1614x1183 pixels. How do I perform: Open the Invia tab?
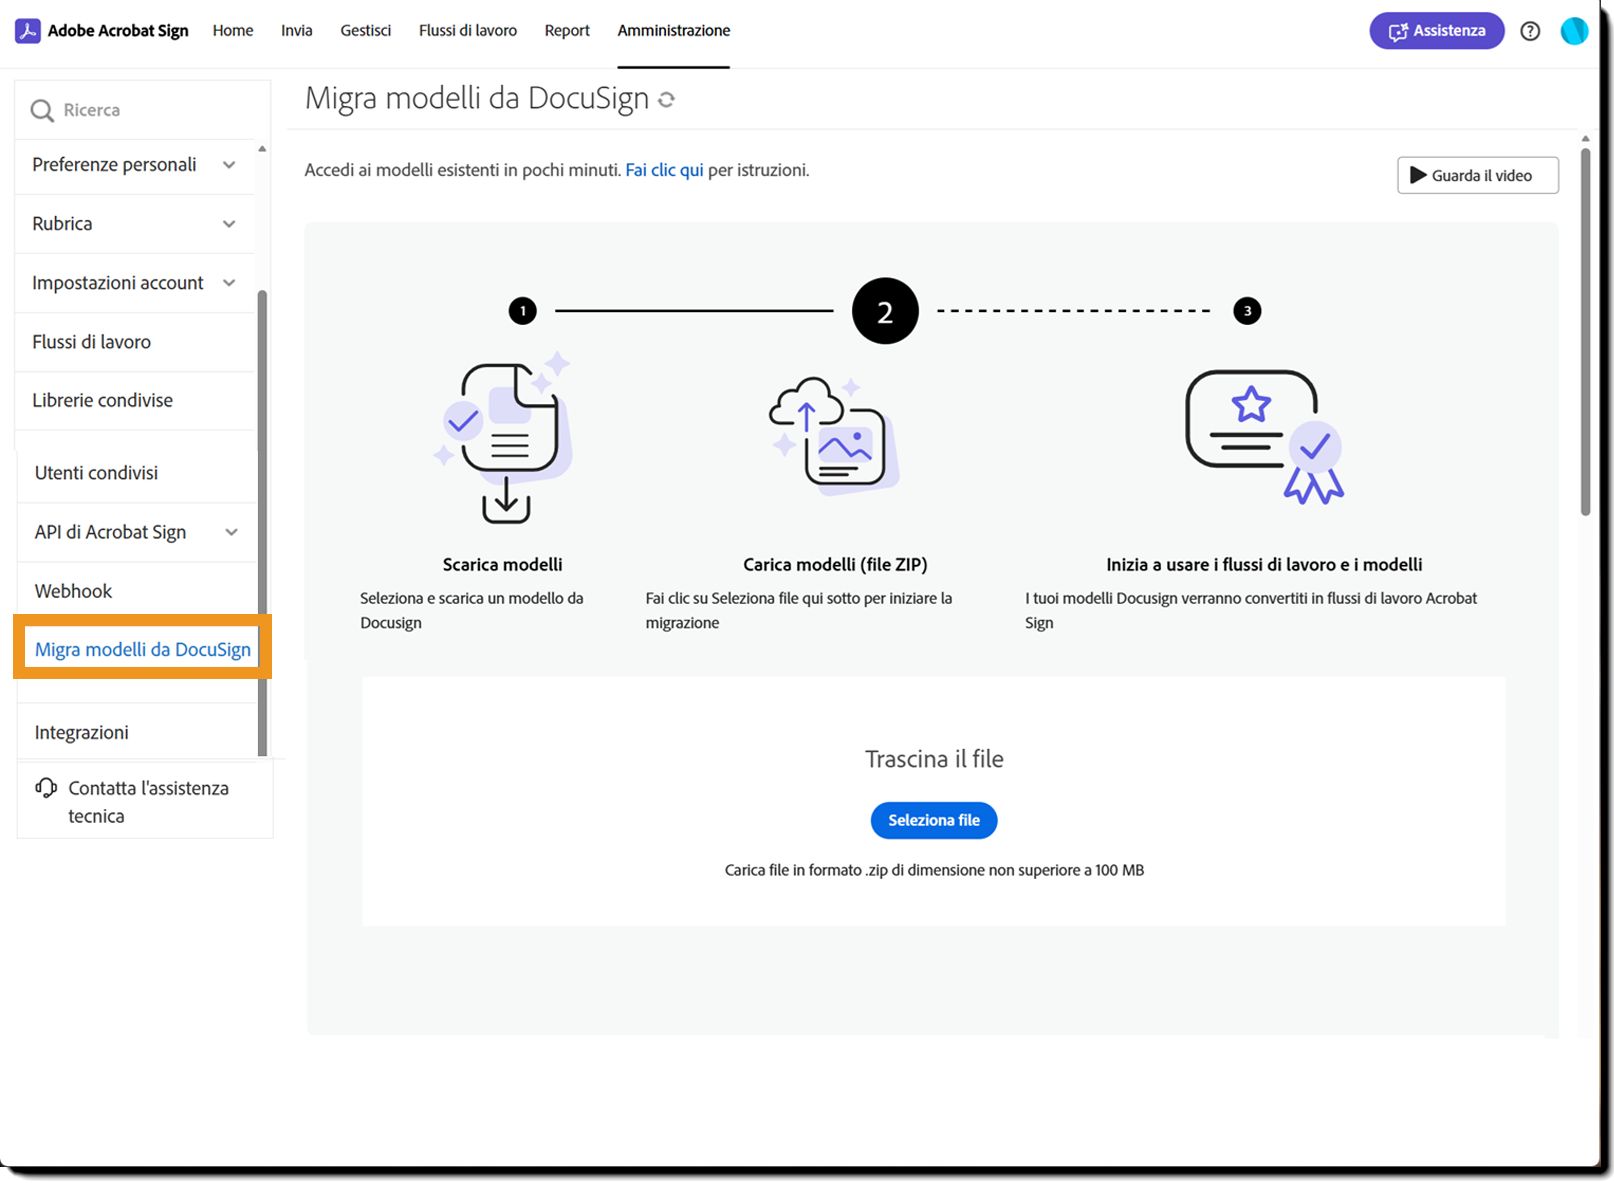297,31
